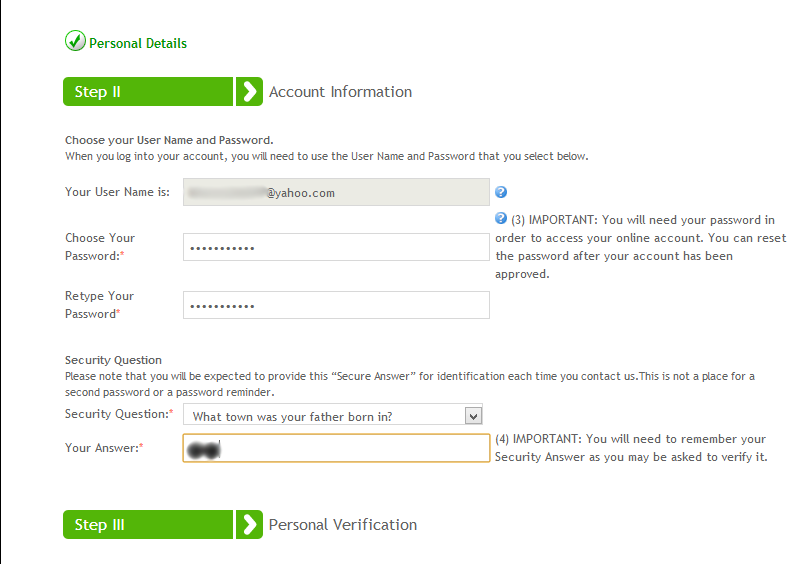Image resolution: width=793 pixels, height=564 pixels.
Task: Click the 'Retype Your Password' label
Action: 99,305
